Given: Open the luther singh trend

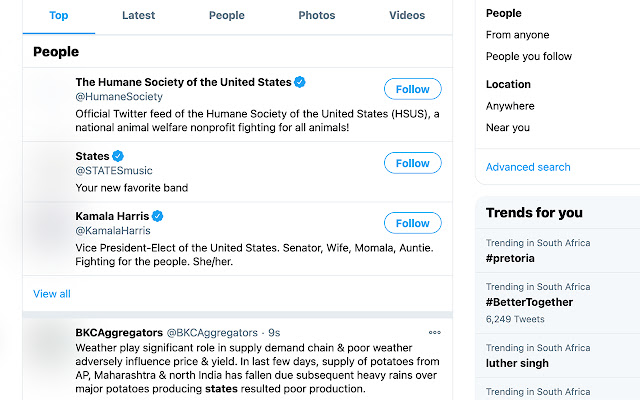Looking at the screenshot, I should pos(517,363).
